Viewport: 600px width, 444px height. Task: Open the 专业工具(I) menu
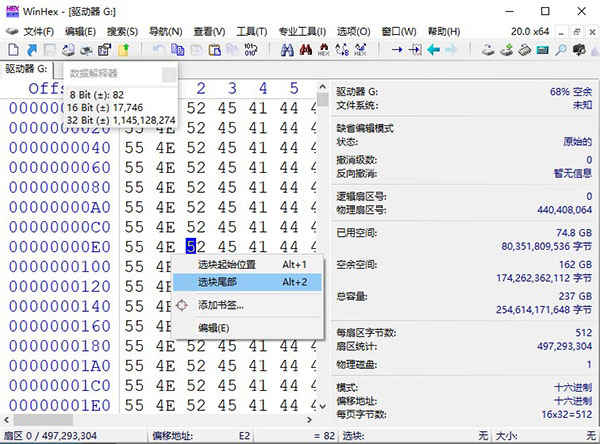(302, 31)
